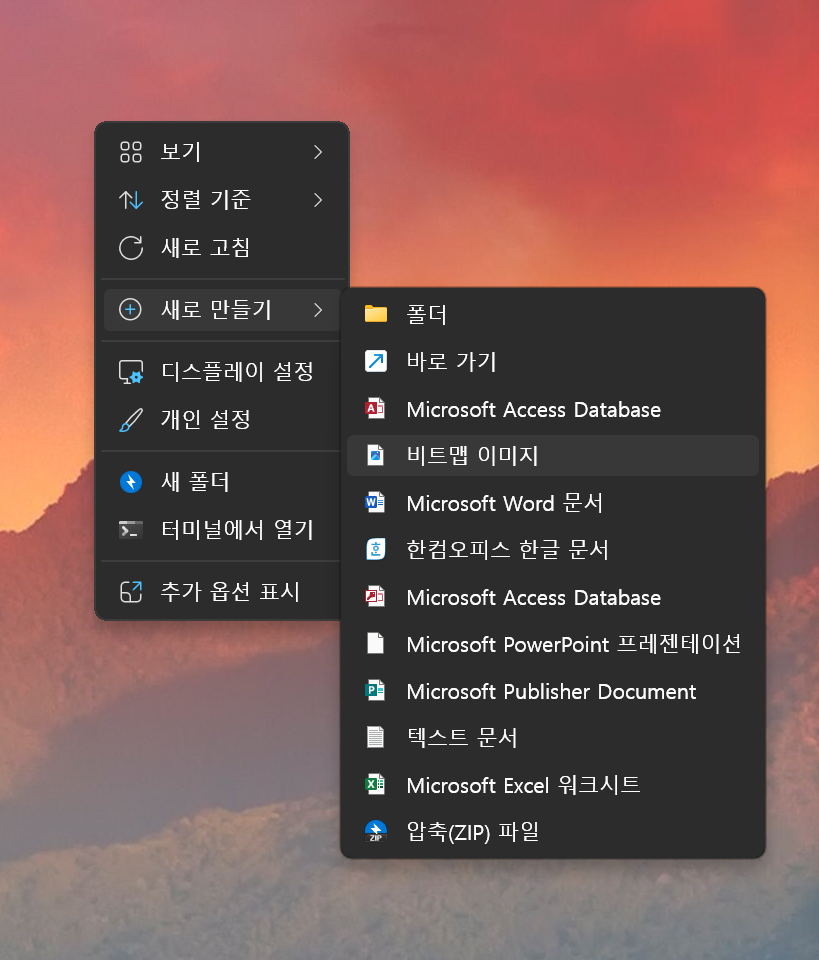Click the Publisher icon beside Publisher Document

pos(375,691)
